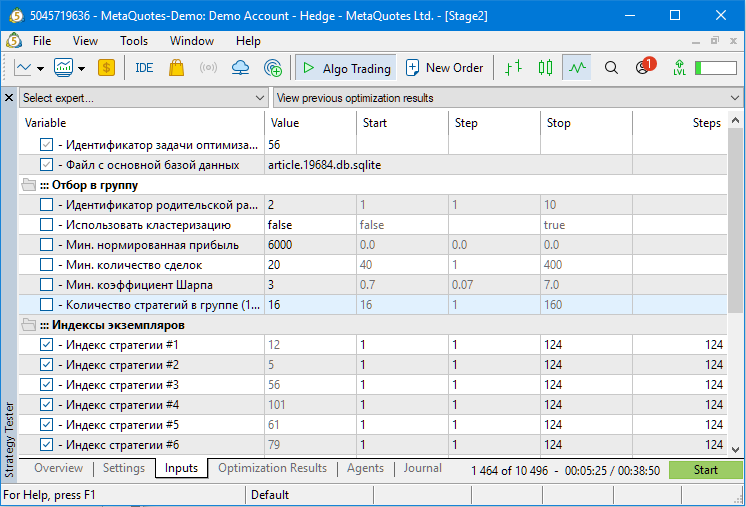Close the Strategy Tester panel
This screenshot has width=746, height=507.
click(x=9, y=98)
